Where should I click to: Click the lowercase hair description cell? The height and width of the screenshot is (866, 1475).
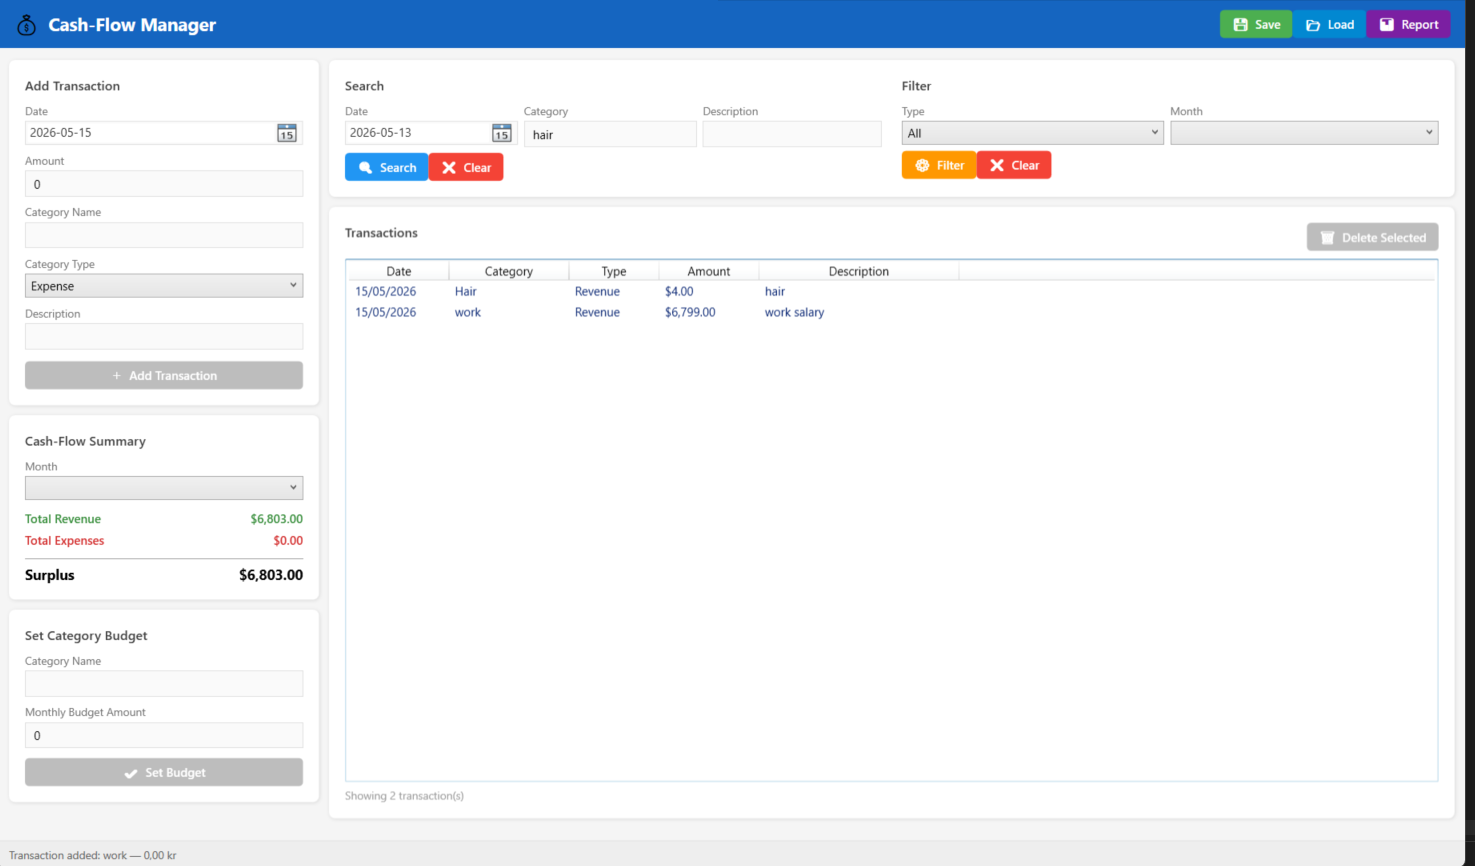click(x=775, y=292)
